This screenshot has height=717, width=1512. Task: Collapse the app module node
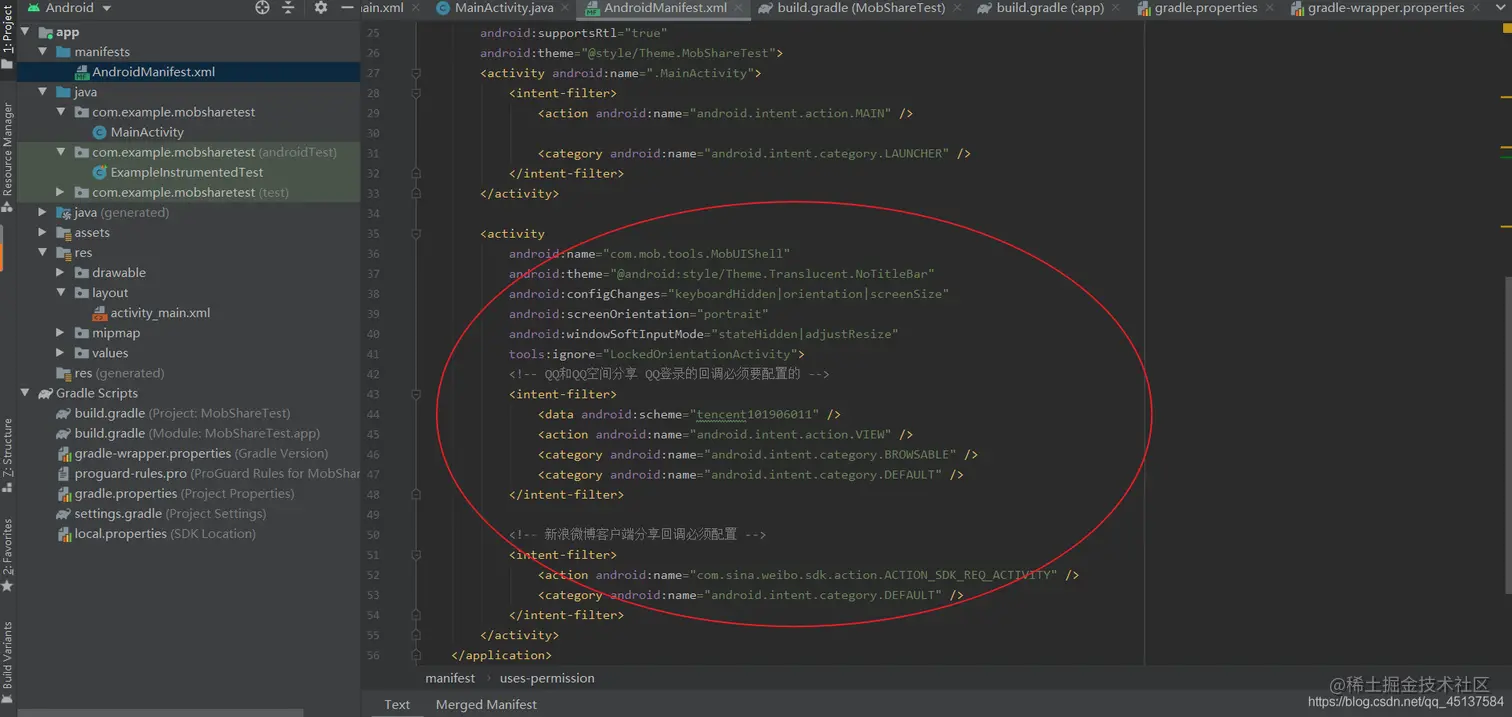click(x=25, y=32)
